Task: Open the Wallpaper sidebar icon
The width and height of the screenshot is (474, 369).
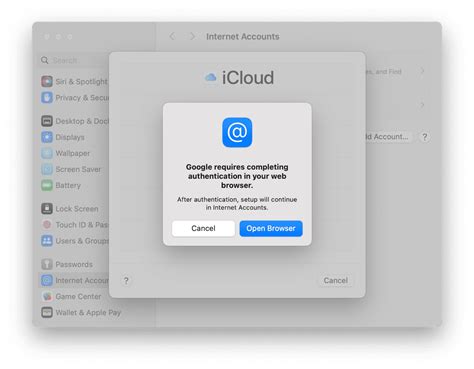Action: pos(47,153)
